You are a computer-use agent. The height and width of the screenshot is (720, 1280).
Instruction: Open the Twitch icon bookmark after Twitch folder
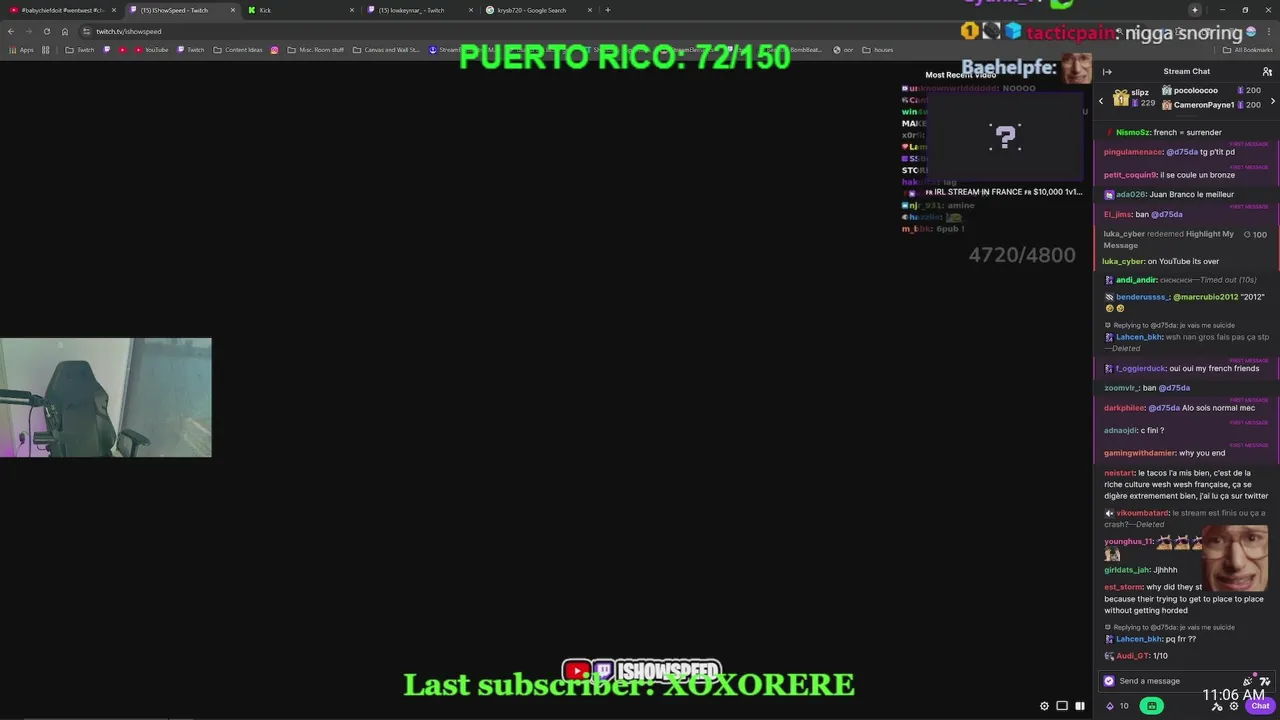coord(107,50)
